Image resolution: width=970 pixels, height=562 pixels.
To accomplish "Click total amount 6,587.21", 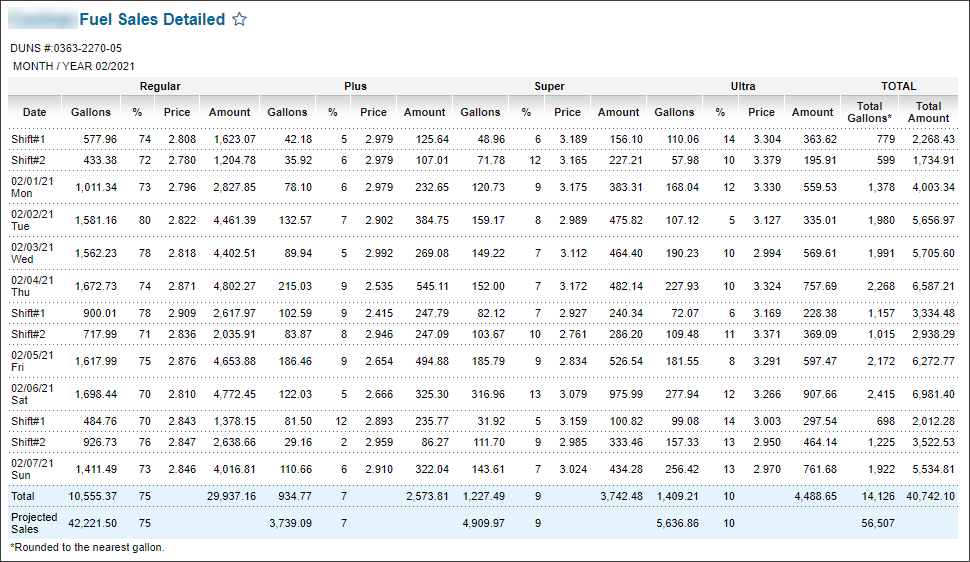I will pos(934,286).
